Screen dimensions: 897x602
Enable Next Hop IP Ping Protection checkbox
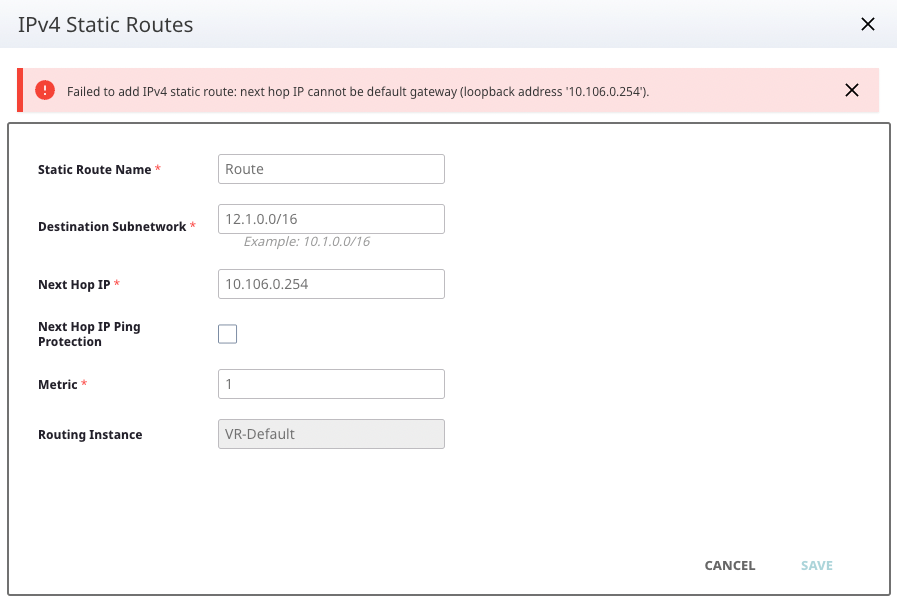(x=228, y=334)
